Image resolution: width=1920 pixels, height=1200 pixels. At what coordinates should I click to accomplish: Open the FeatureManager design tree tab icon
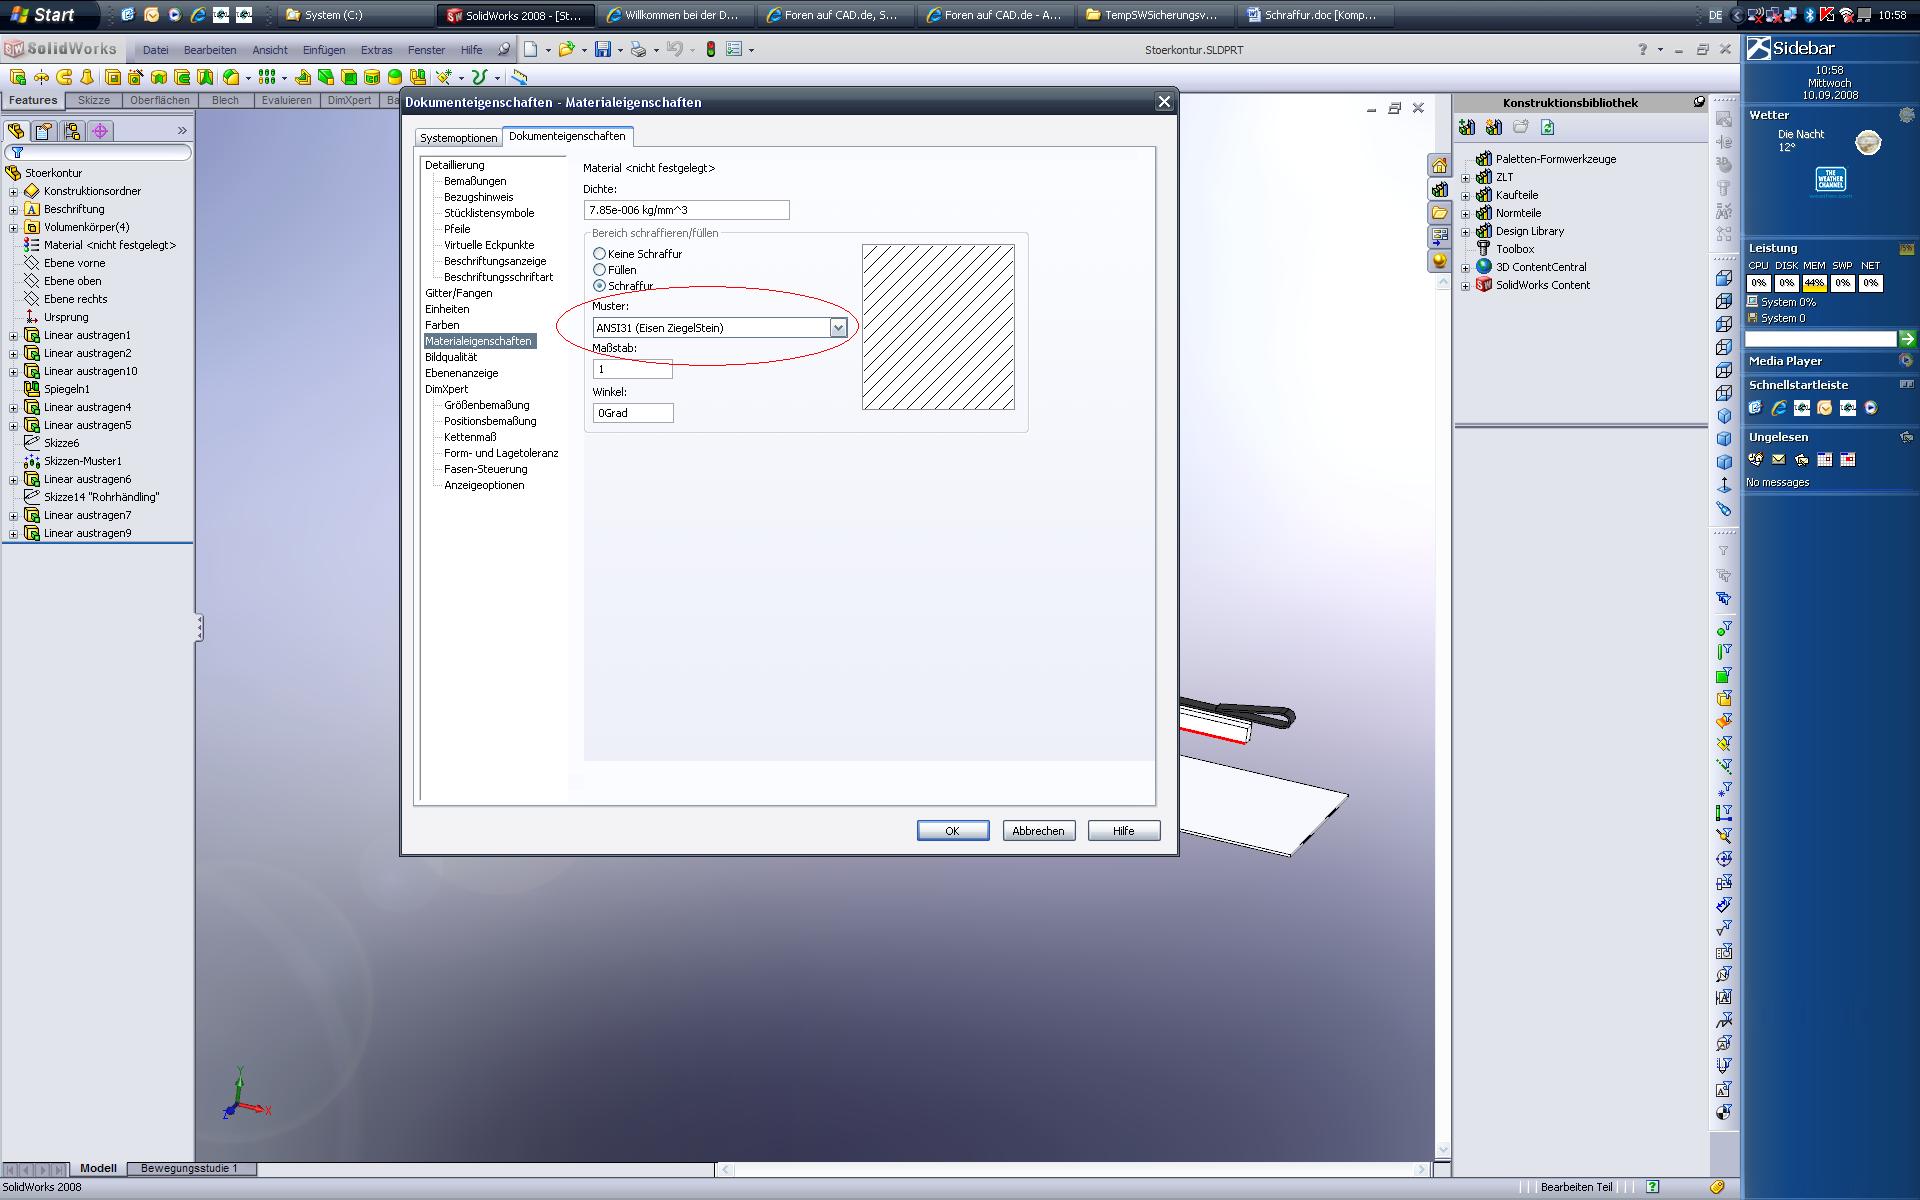(16, 131)
